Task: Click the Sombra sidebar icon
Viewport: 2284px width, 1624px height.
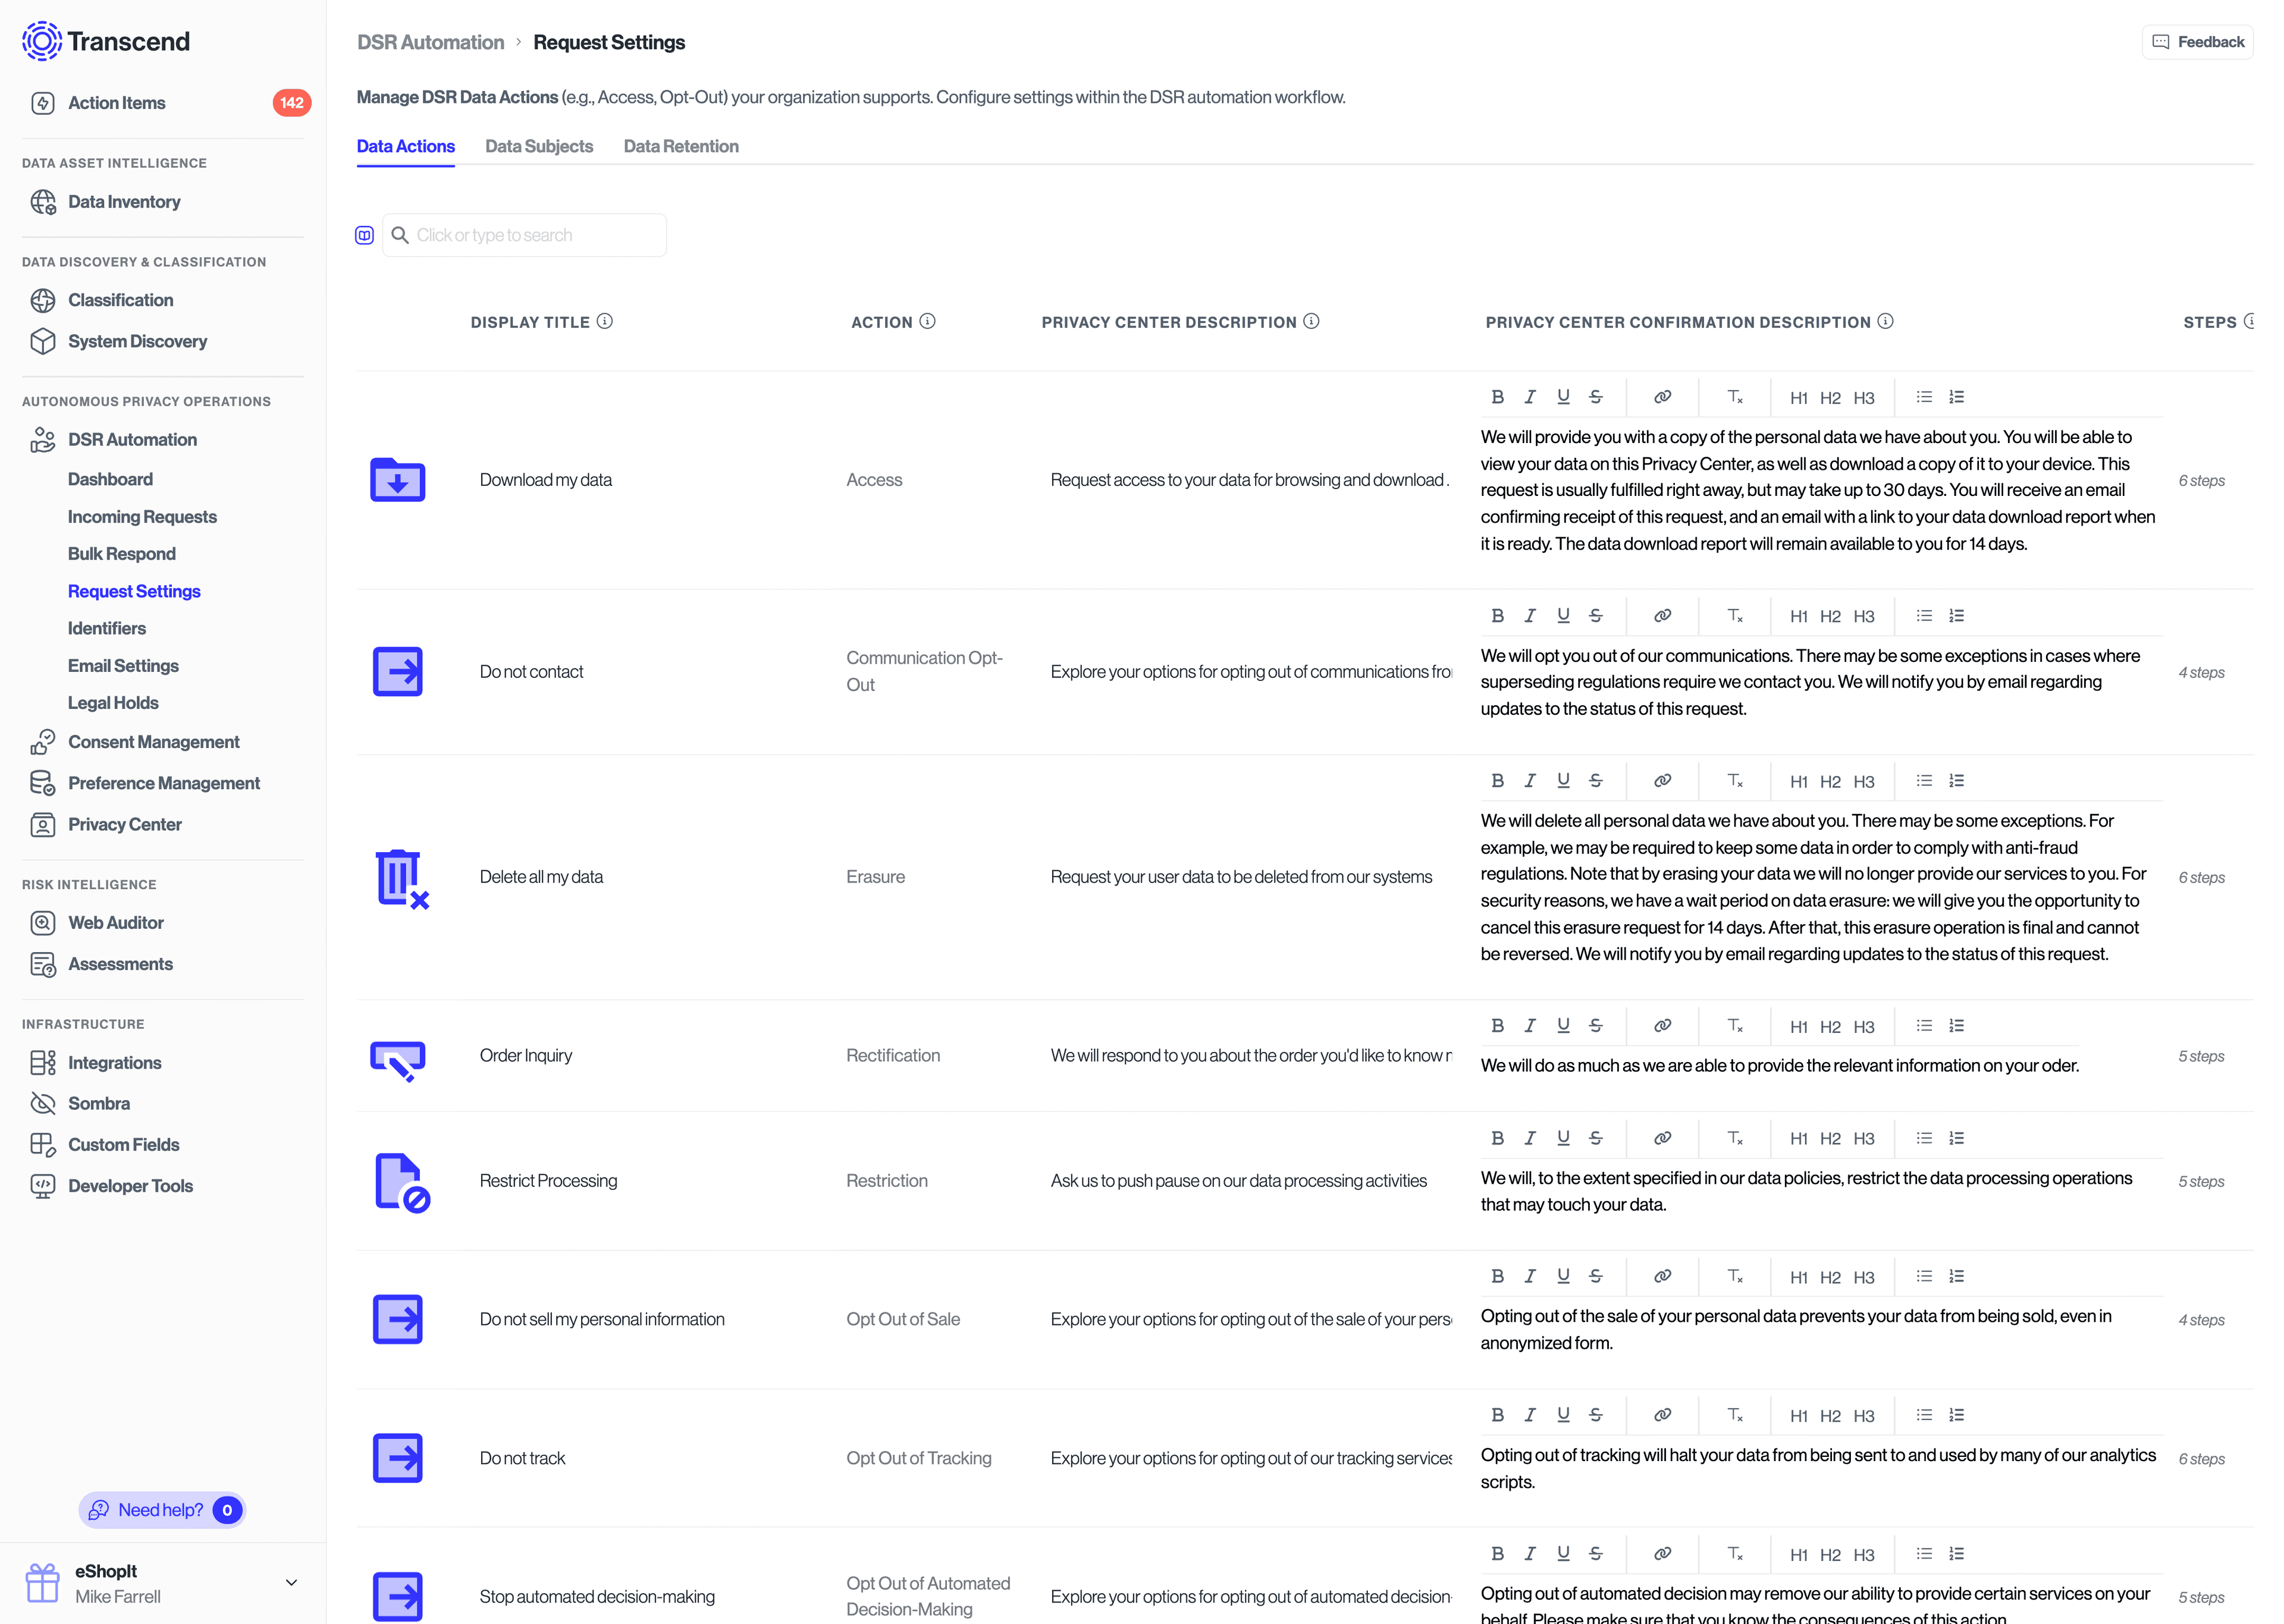Action: point(43,1103)
